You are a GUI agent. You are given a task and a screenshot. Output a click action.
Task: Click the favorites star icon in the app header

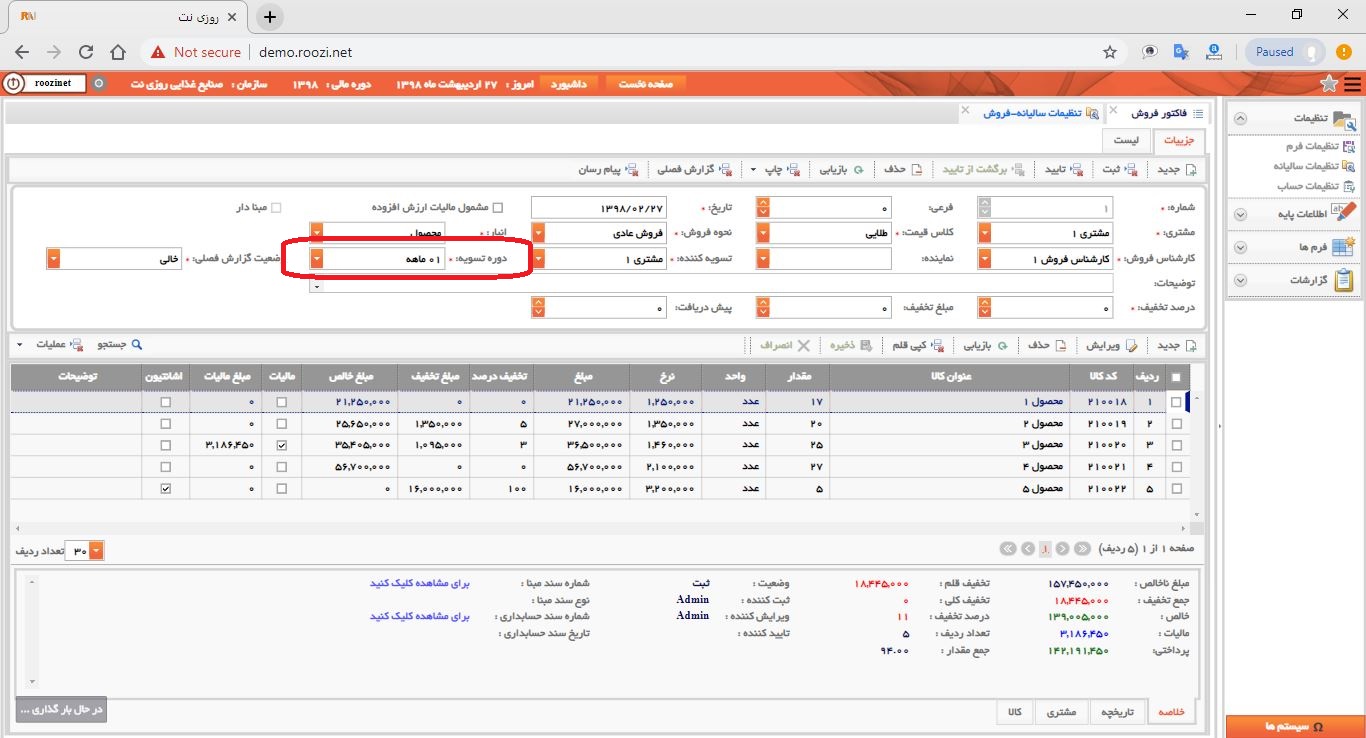coord(1328,83)
